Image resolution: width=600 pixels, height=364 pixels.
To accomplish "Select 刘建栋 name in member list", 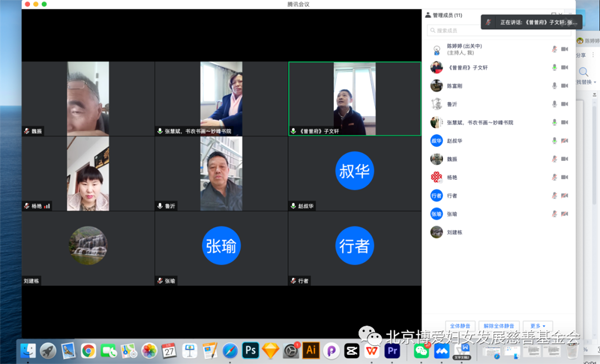I will coord(455,232).
